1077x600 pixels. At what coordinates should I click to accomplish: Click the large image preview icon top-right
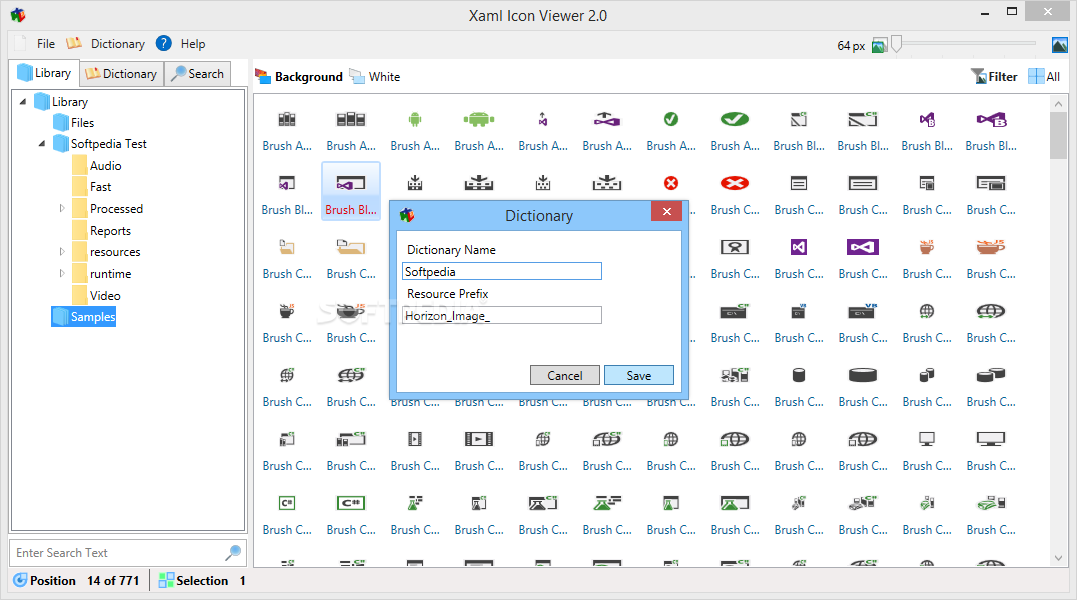[1059, 44]
